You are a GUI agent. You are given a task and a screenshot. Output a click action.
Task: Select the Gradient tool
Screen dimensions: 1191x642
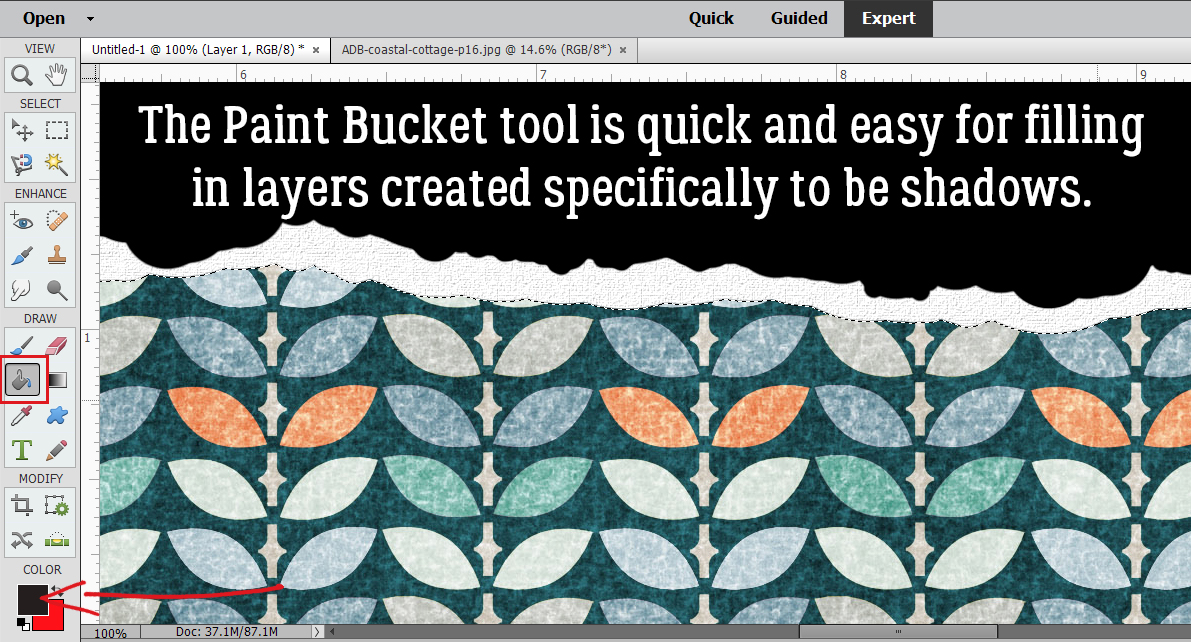58,379
